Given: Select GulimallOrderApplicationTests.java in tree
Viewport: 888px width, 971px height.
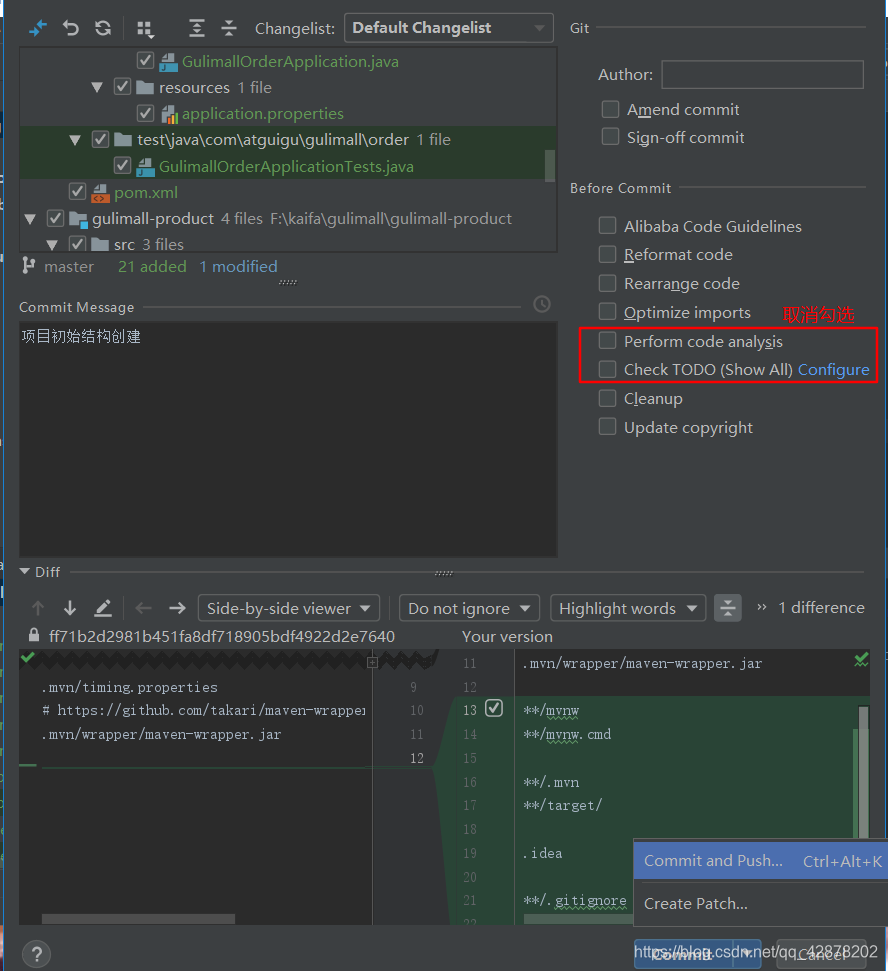Looking at the screenshot, I should click(286, 167).
